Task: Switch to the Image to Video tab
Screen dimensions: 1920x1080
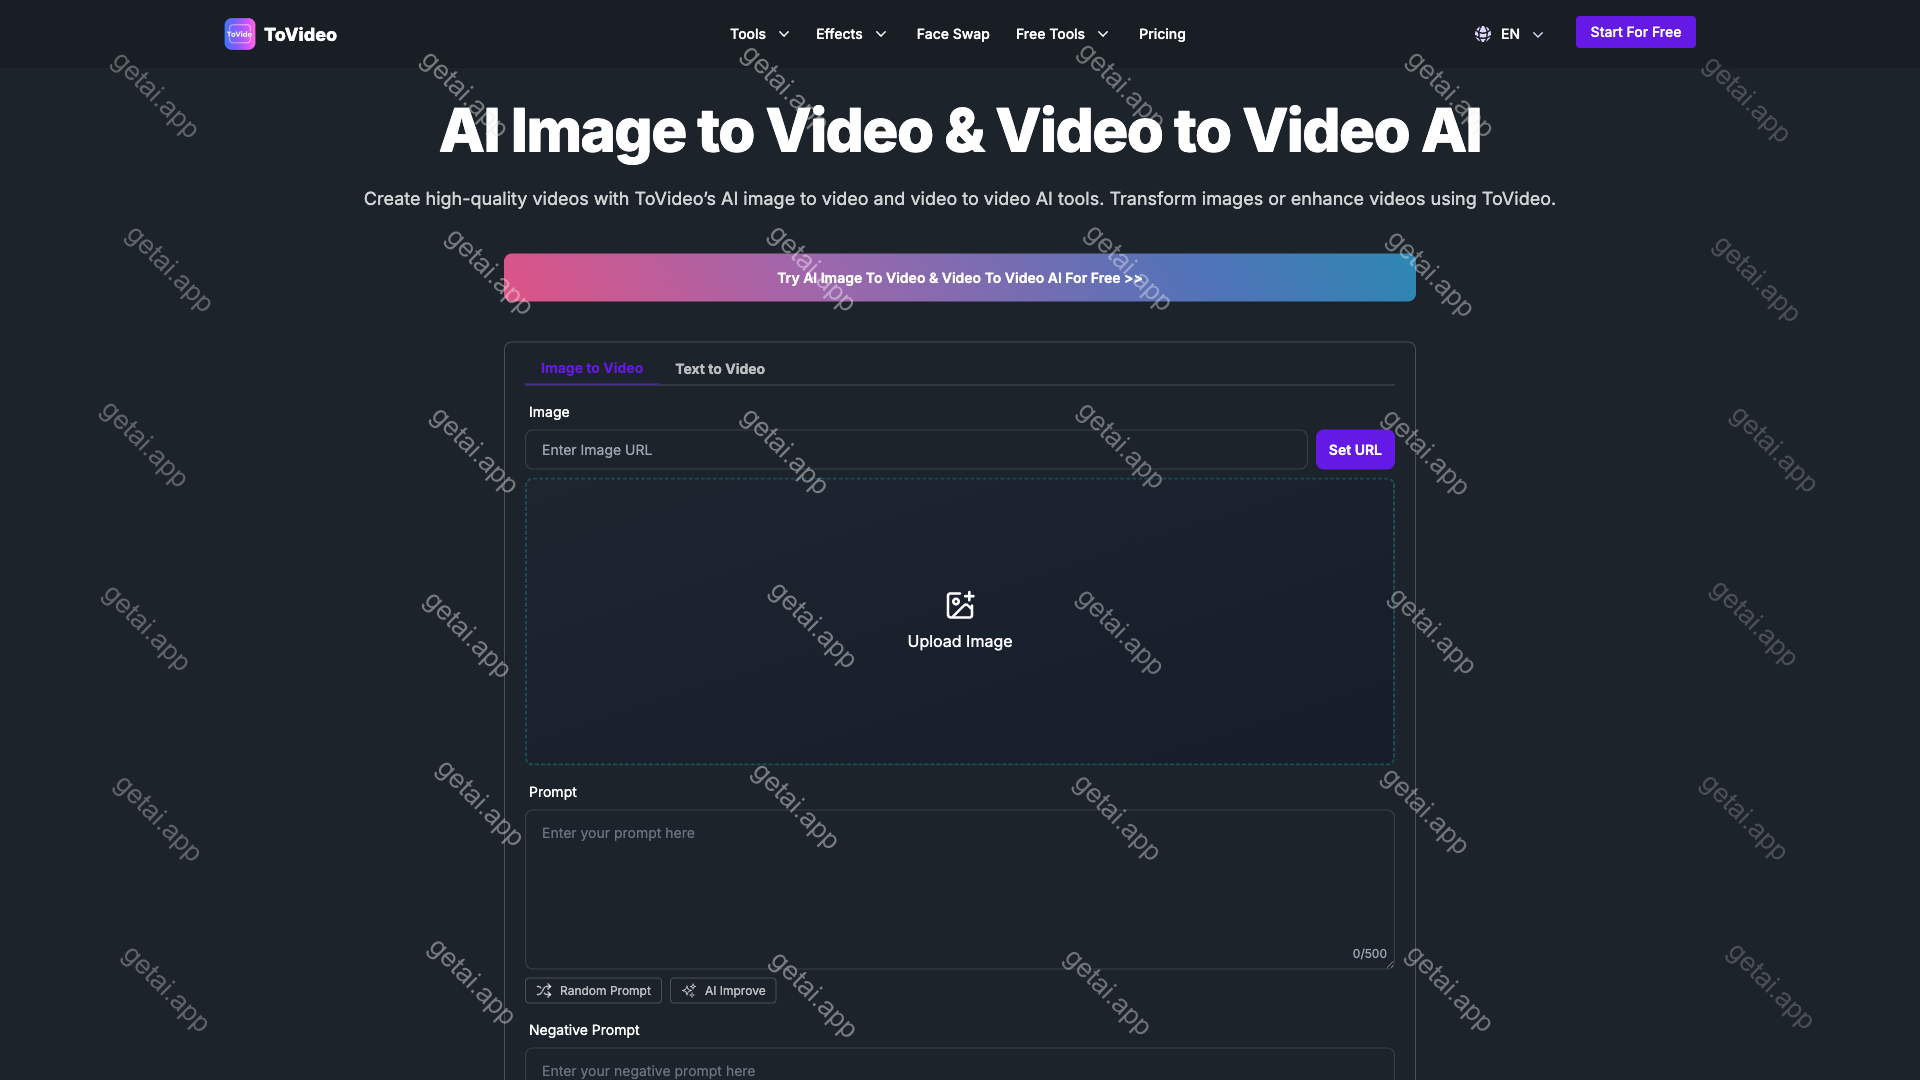Action: pyautogui.click(x=592, y=368)
